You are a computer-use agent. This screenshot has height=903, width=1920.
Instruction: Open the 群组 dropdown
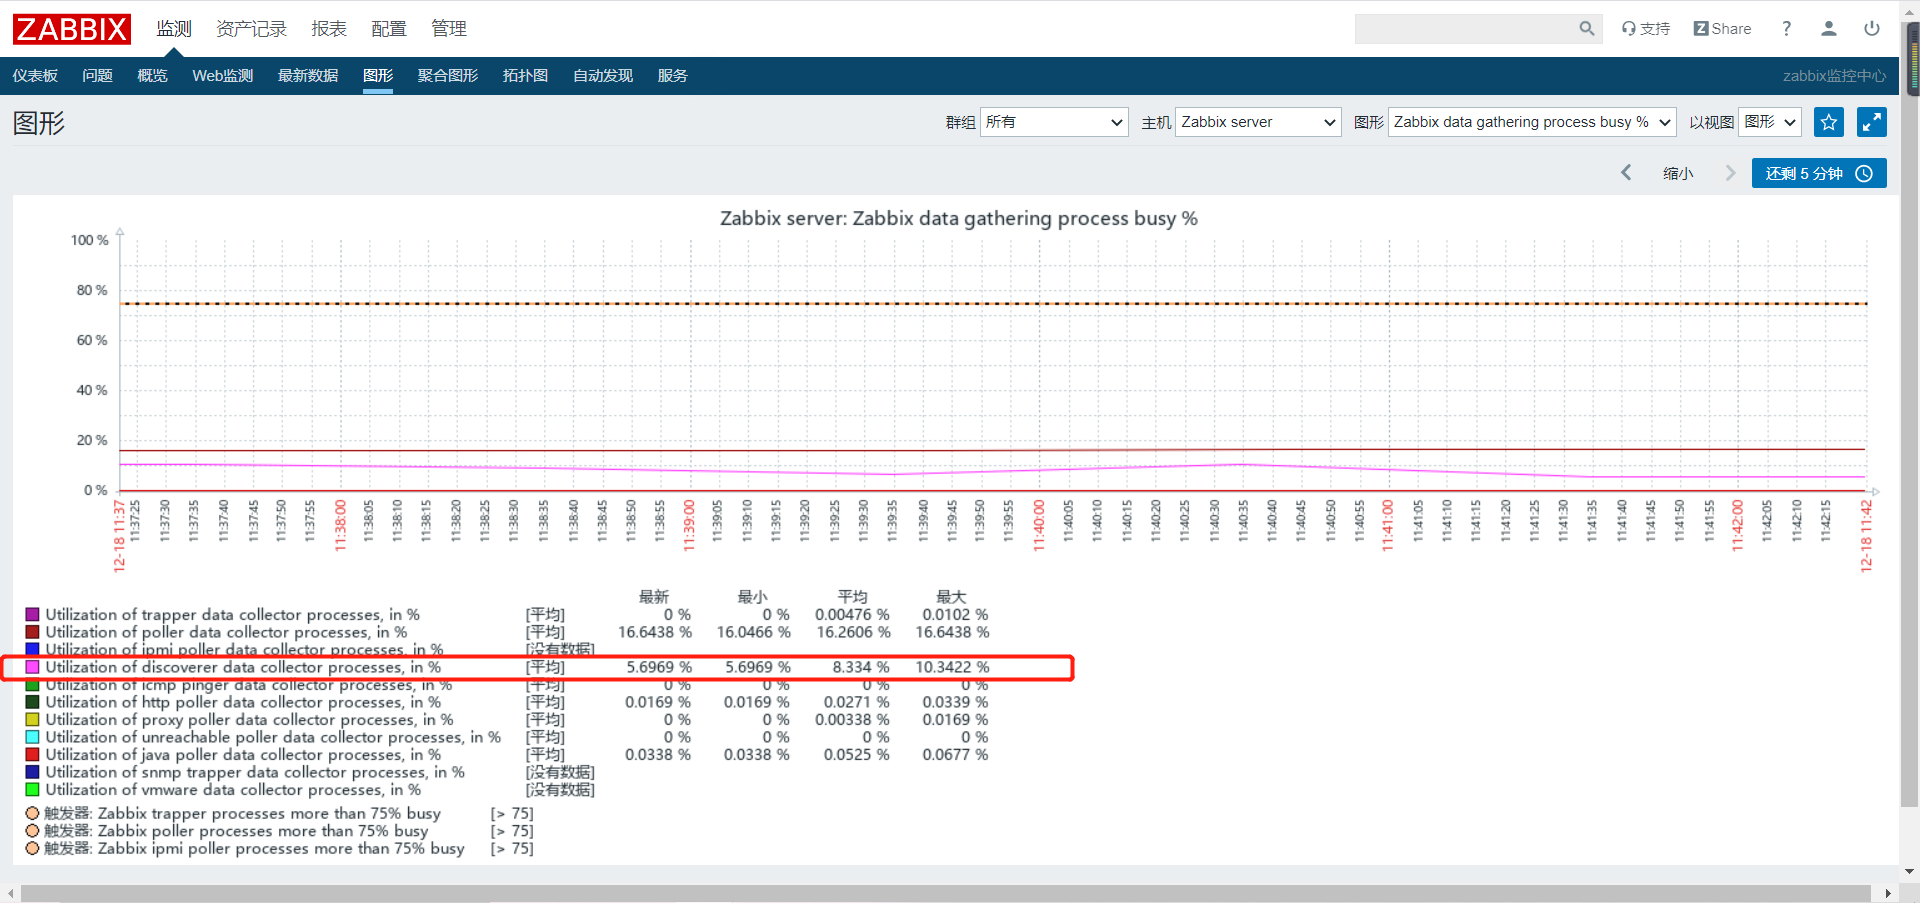(1054, 122)
